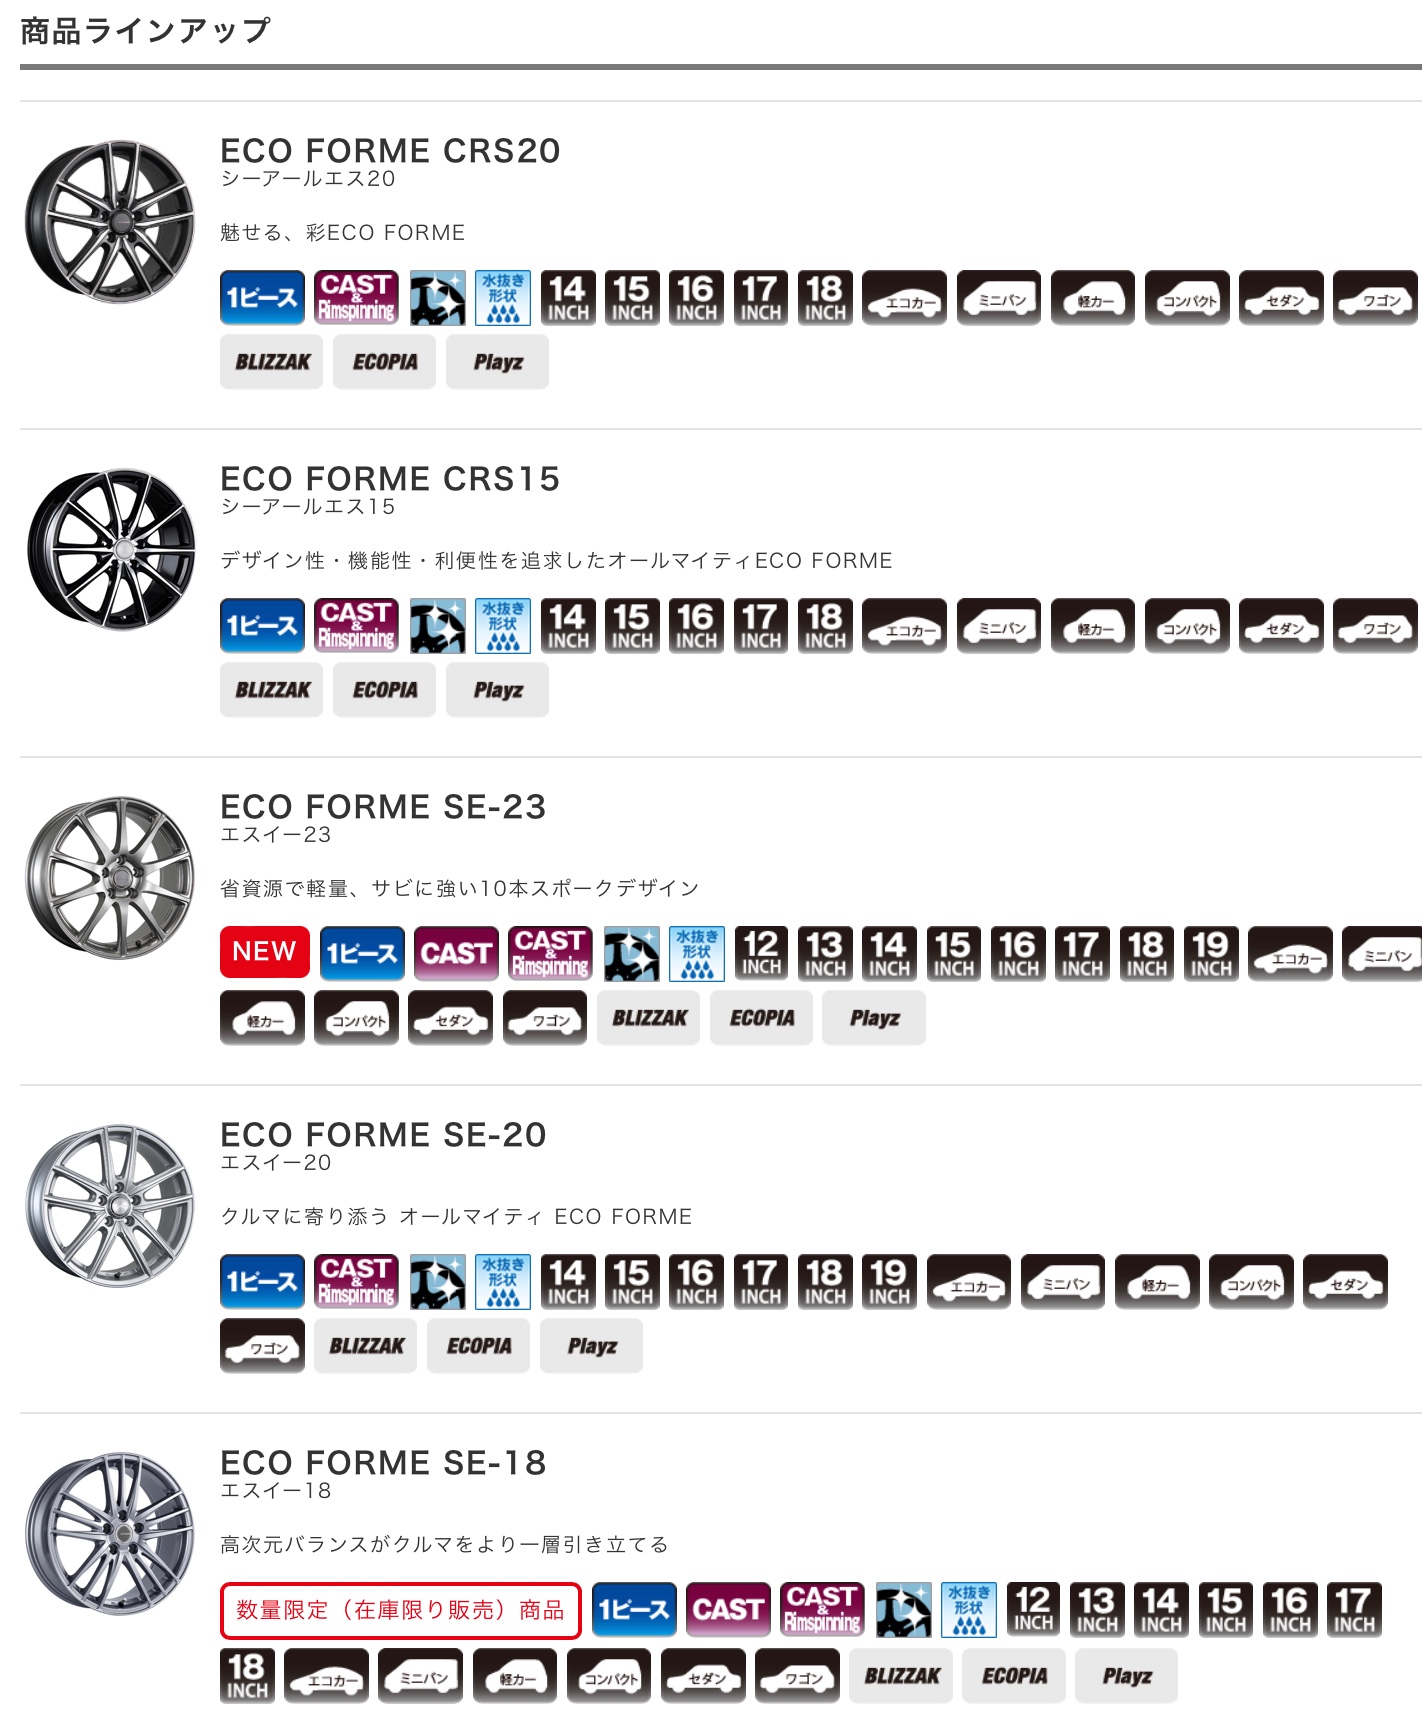Click the セダン car icon under ECO FORME CRS20

pos(1281,298)
